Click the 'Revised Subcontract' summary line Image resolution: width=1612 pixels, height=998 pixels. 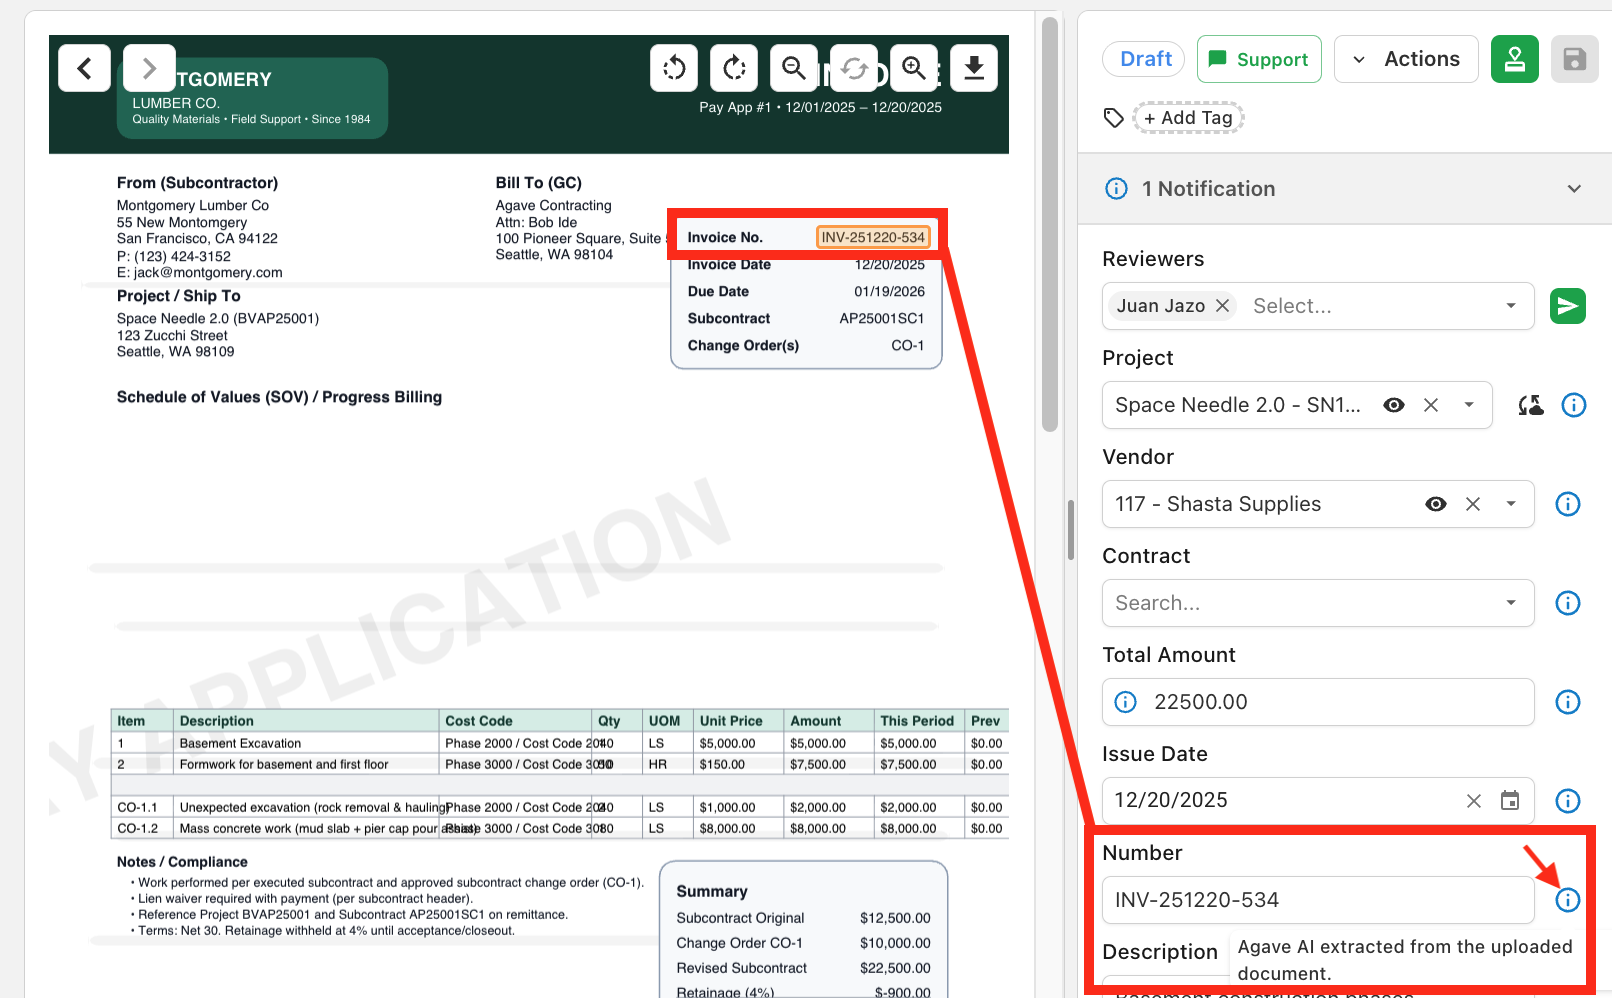(x=803, y=968)
